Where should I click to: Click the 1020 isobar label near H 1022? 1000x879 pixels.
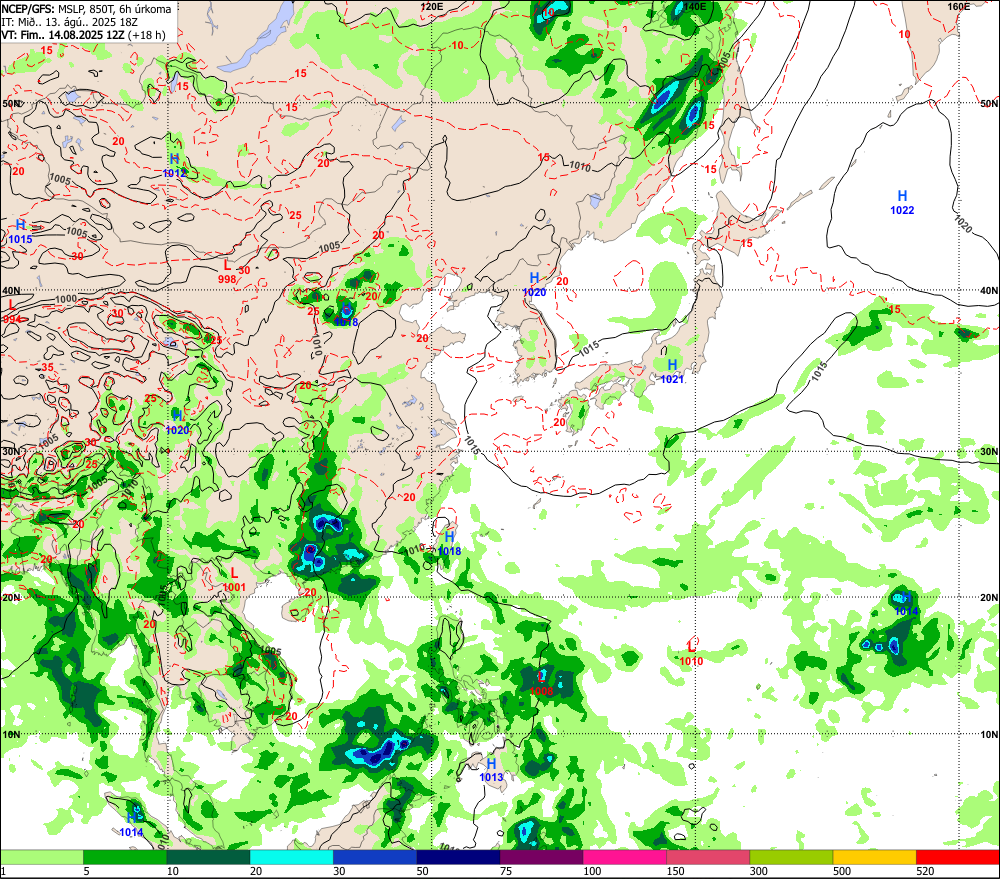coord(962,224)
